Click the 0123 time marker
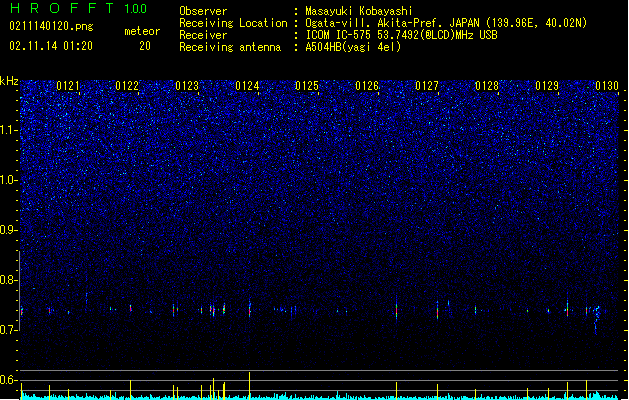 [x=187, y=86]
